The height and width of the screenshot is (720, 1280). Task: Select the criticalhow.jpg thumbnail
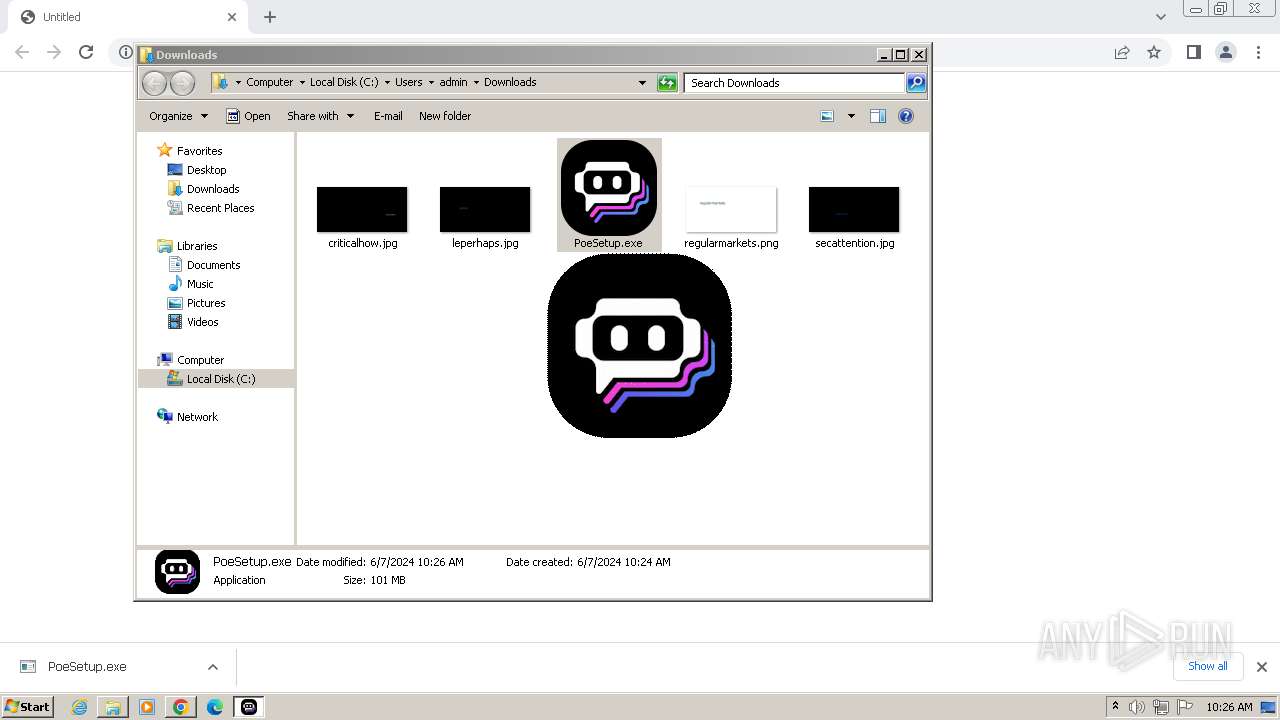pyautogui.click(x=362, y=209)
